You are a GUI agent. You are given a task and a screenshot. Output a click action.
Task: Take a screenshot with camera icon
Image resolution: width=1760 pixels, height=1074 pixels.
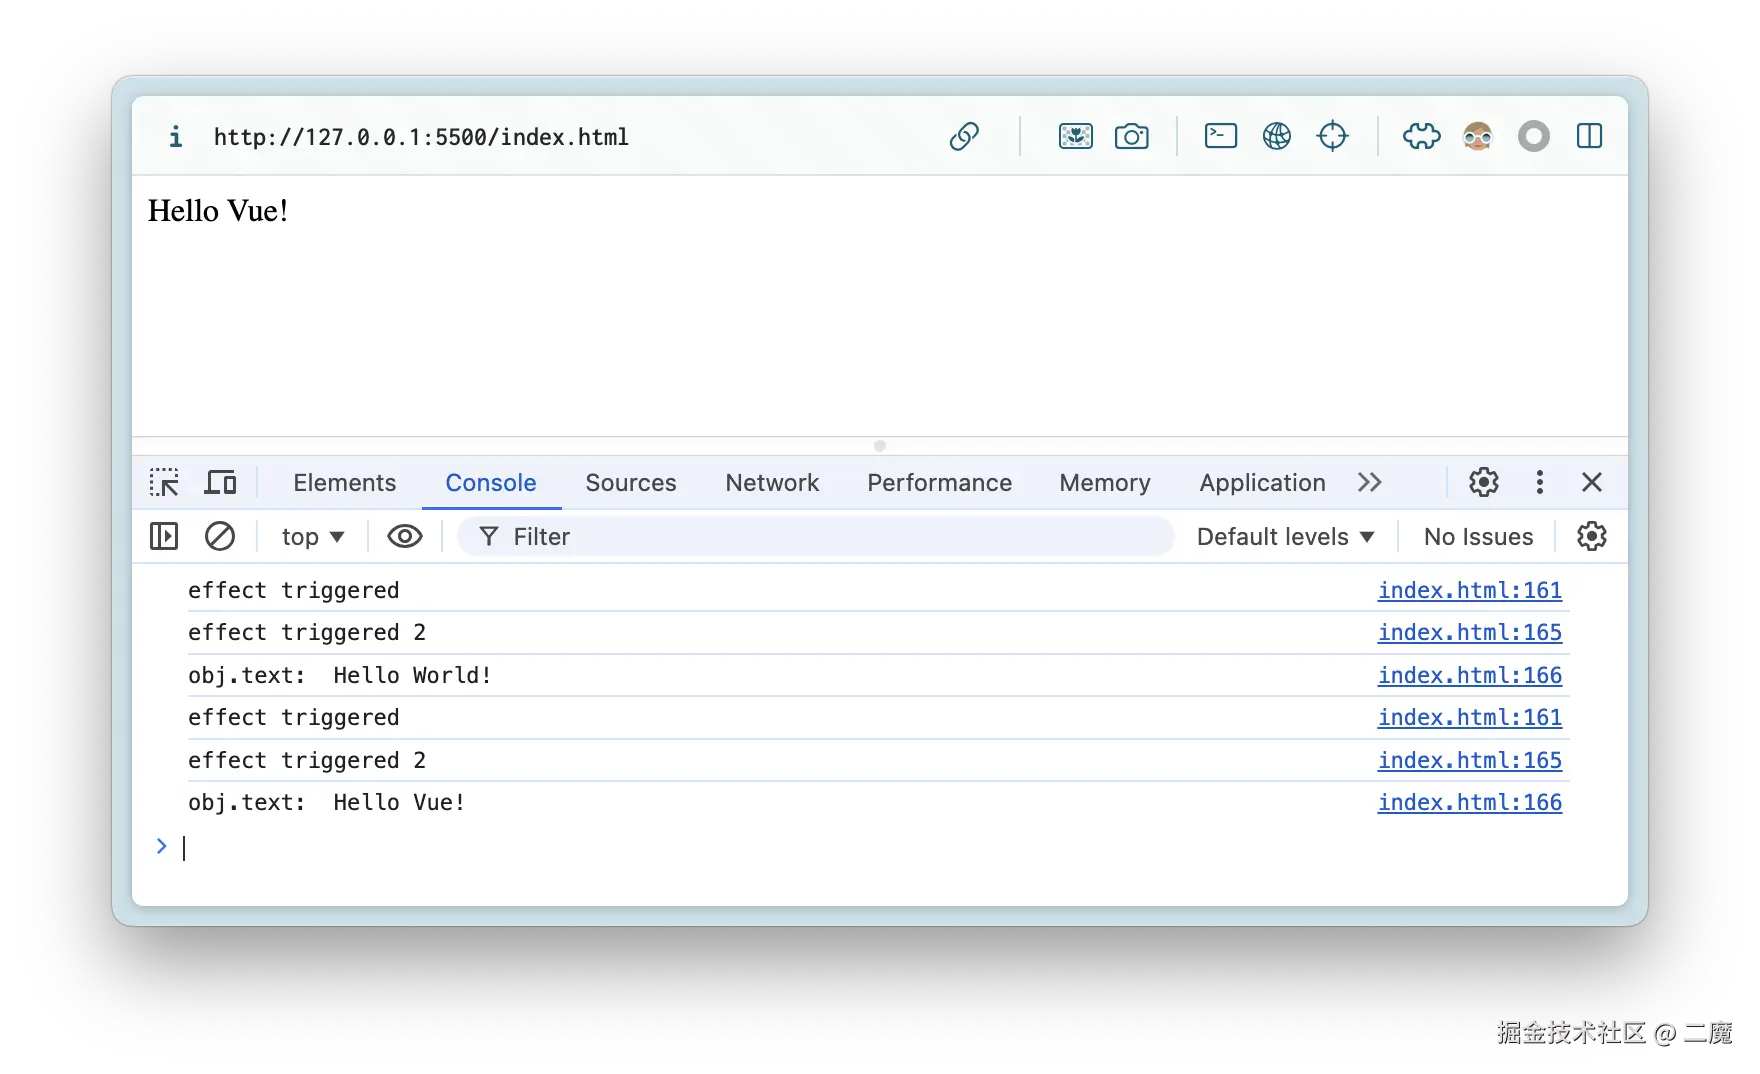pyautogui.click(x=1132, y=136)
